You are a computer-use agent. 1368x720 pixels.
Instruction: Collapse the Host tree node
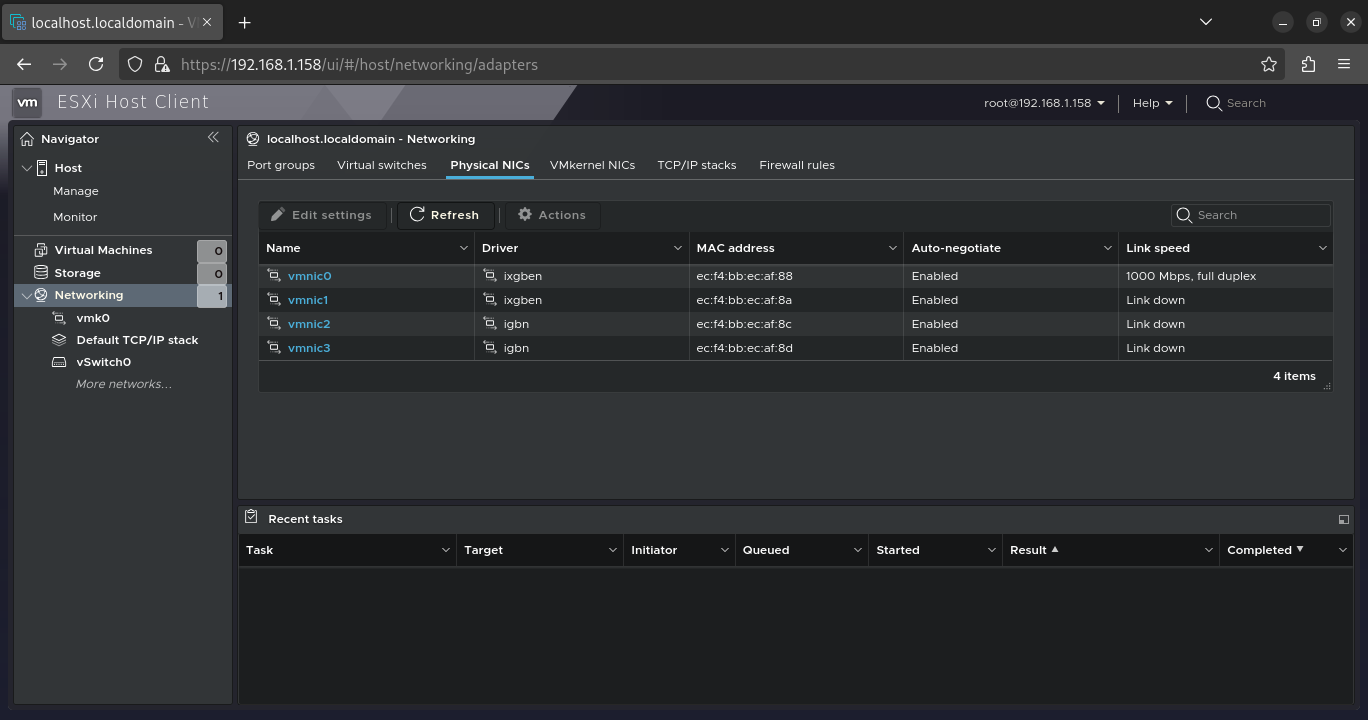coord(27,168)
